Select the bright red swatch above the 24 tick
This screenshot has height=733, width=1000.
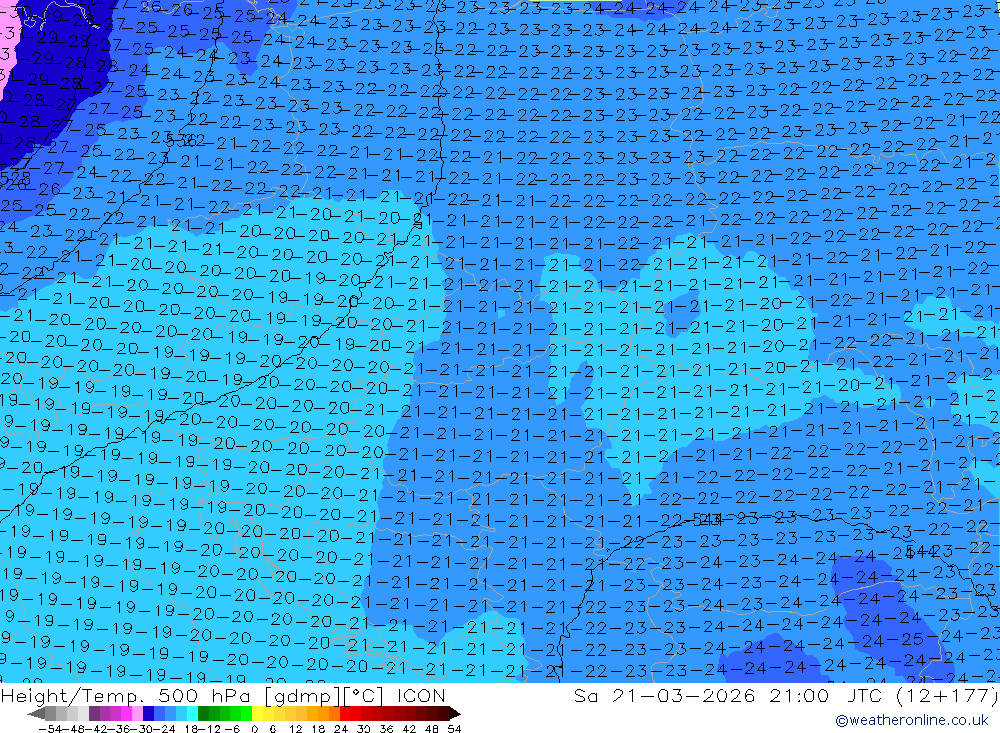pos(345,713)
